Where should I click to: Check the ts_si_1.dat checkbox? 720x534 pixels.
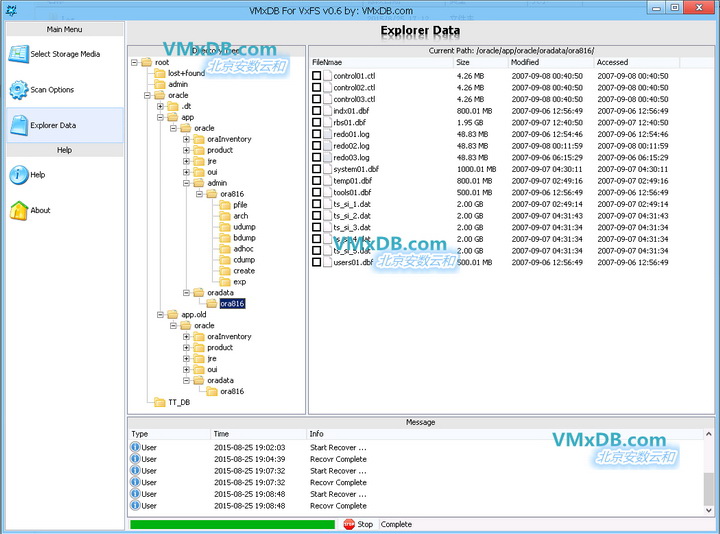point(316,203)
